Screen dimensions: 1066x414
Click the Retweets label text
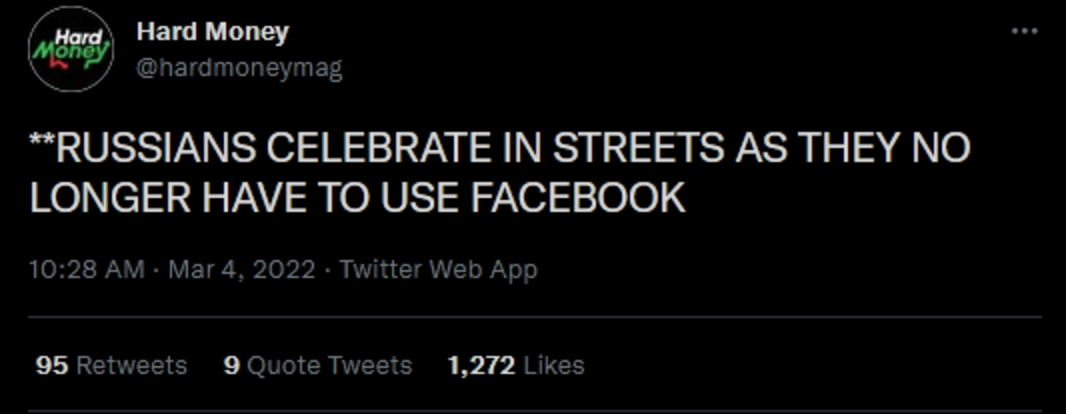(x=132, y=366)
